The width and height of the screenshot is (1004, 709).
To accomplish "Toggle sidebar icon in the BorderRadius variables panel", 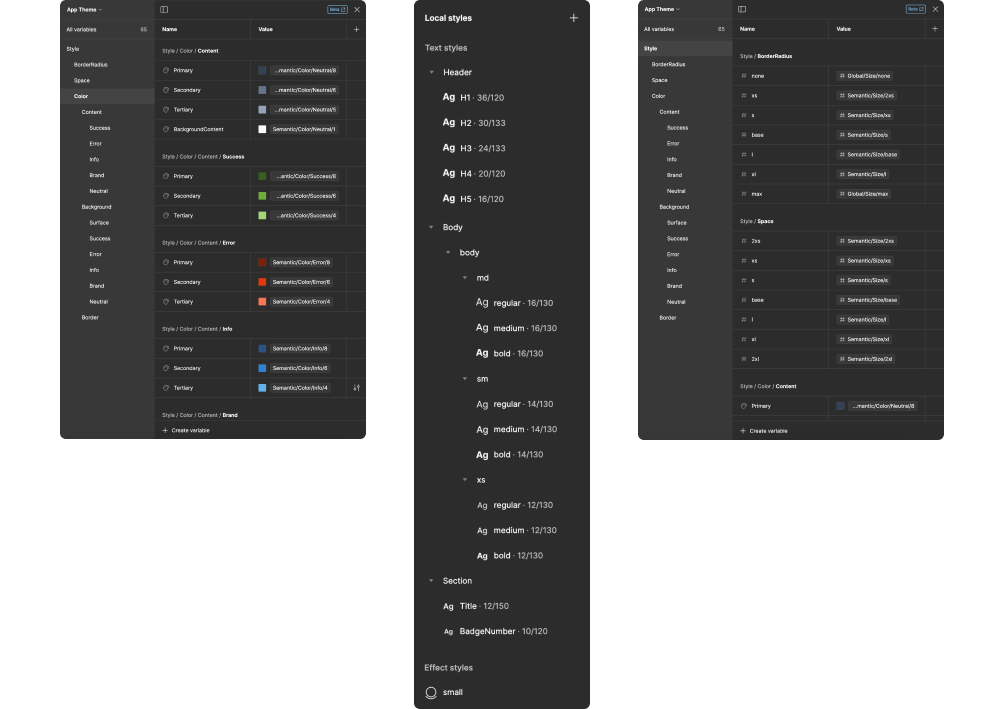I will pyautogui.click(x=742, y=9).
